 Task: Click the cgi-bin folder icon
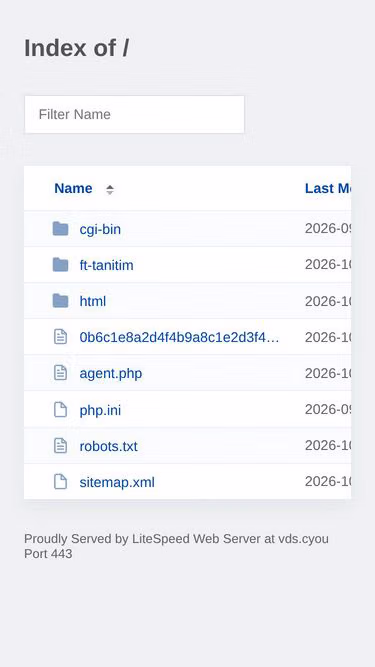point(60,229)
